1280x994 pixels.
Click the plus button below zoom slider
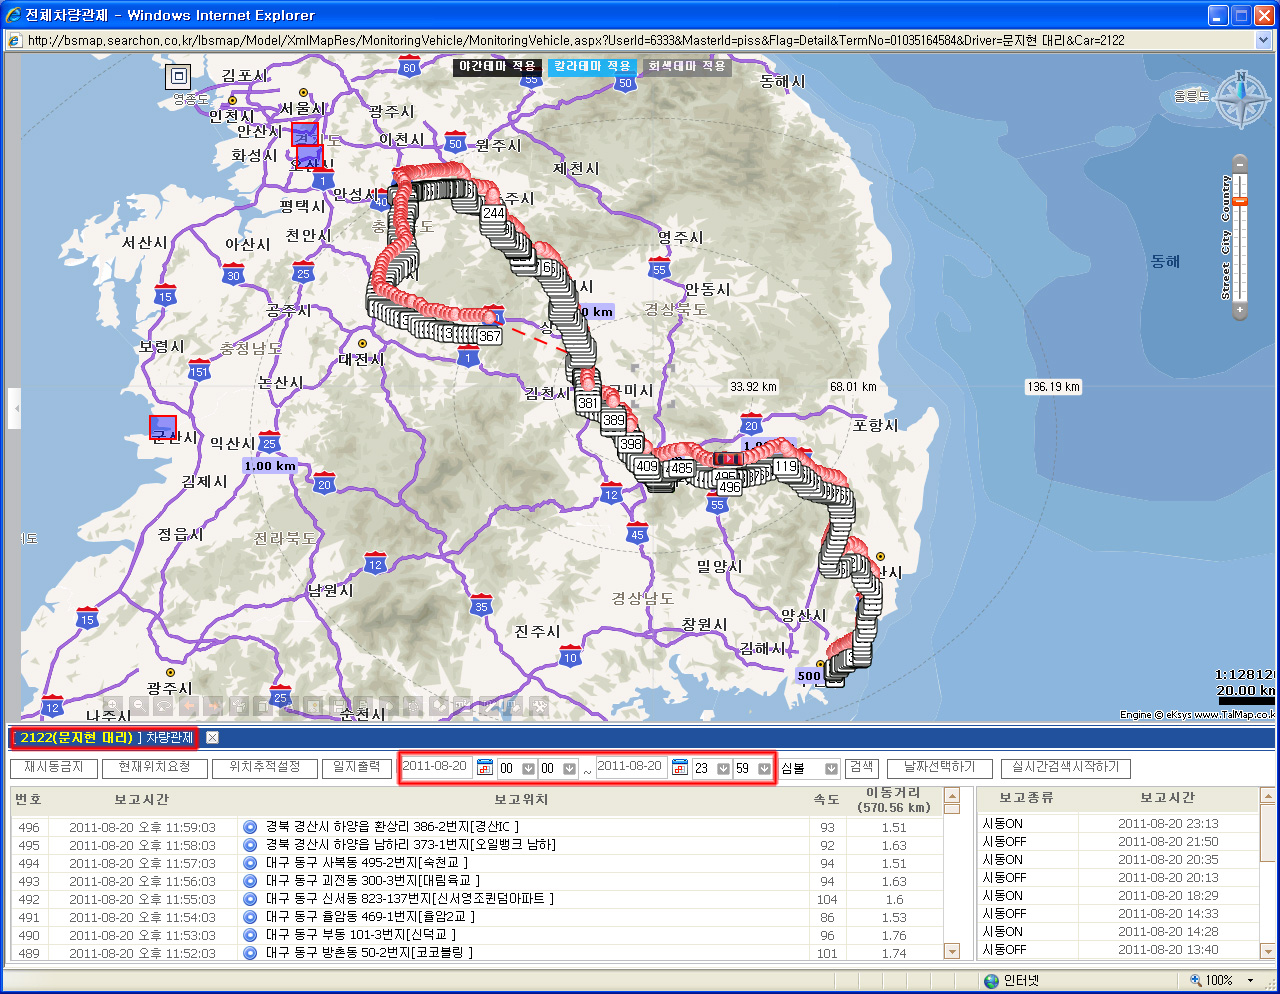point(1240,311)
